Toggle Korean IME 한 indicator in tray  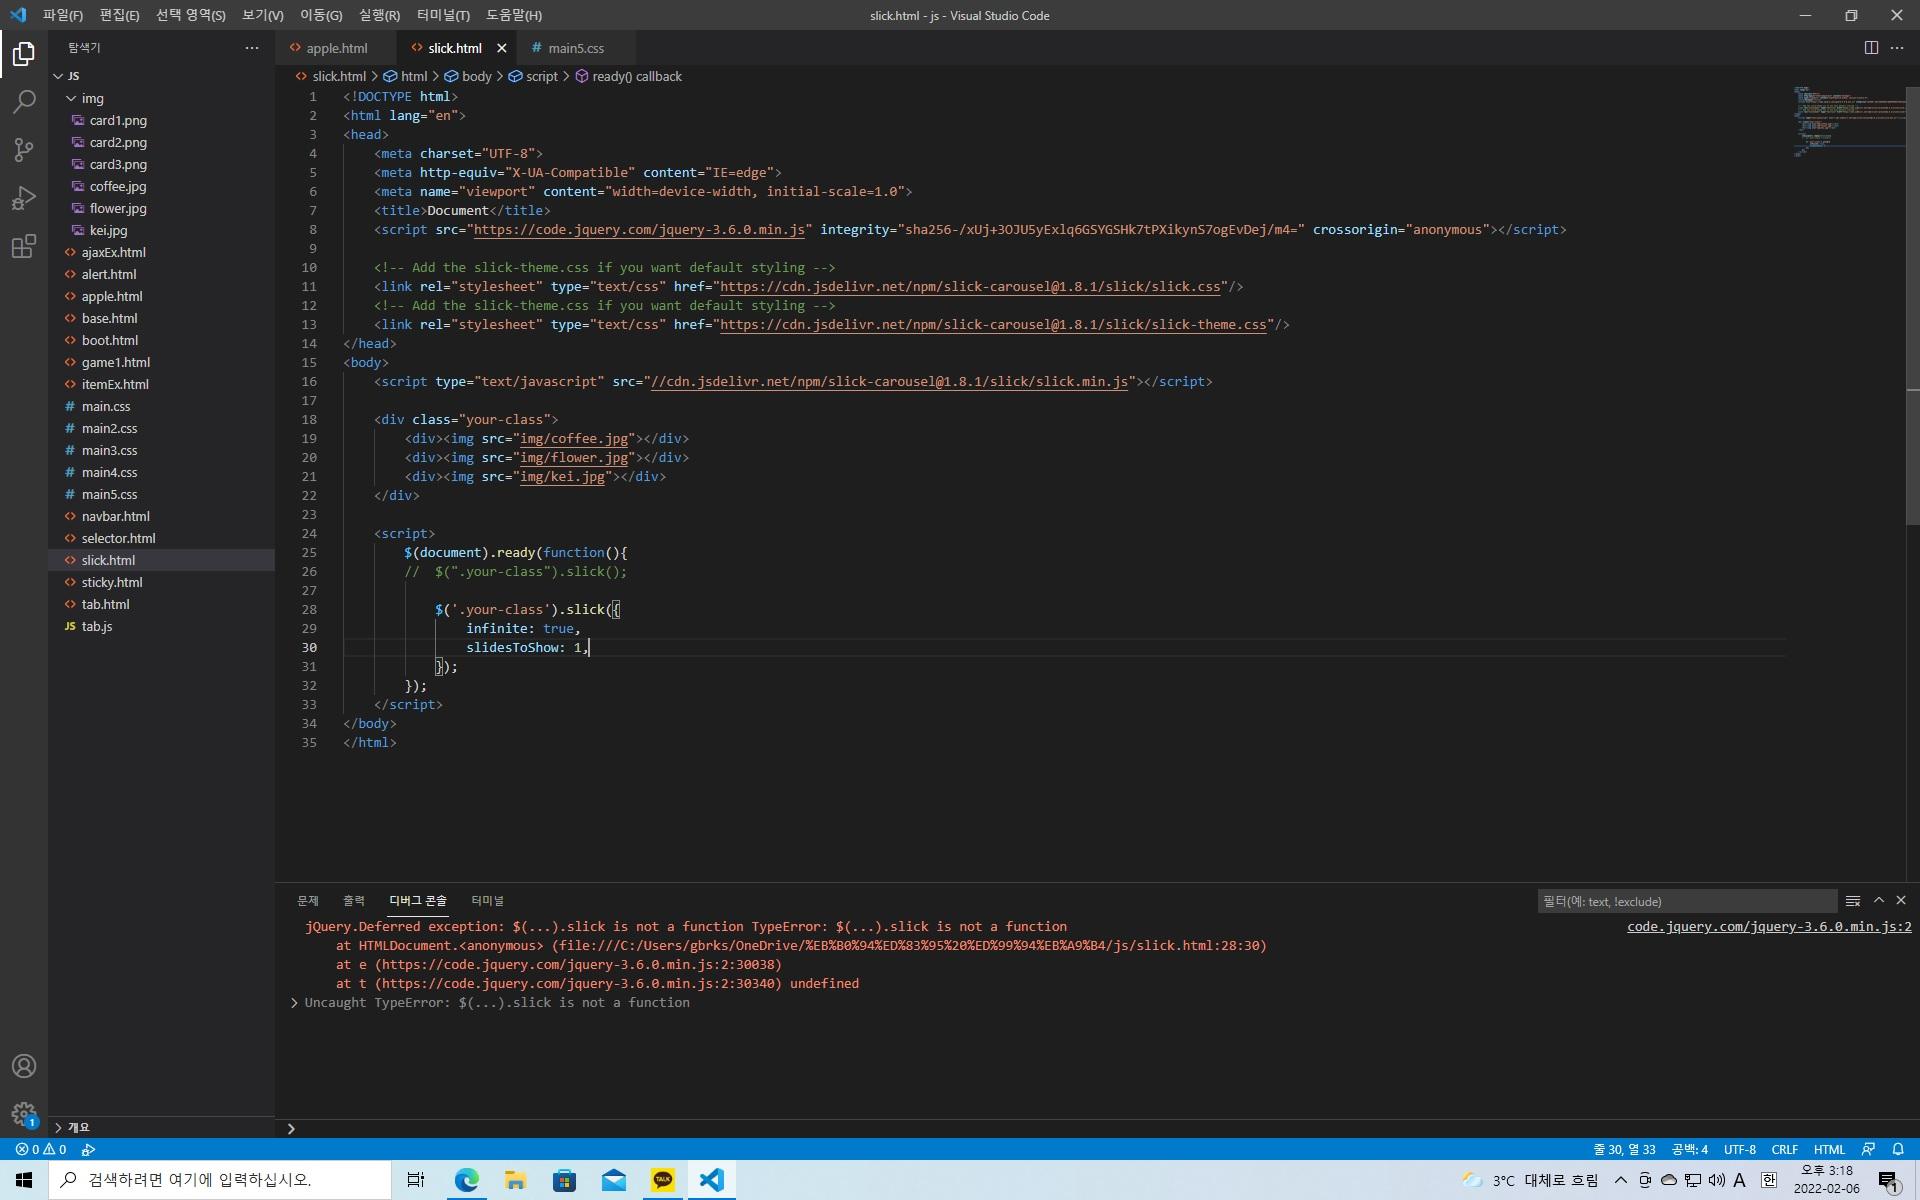click(x=1768, y=1180)
